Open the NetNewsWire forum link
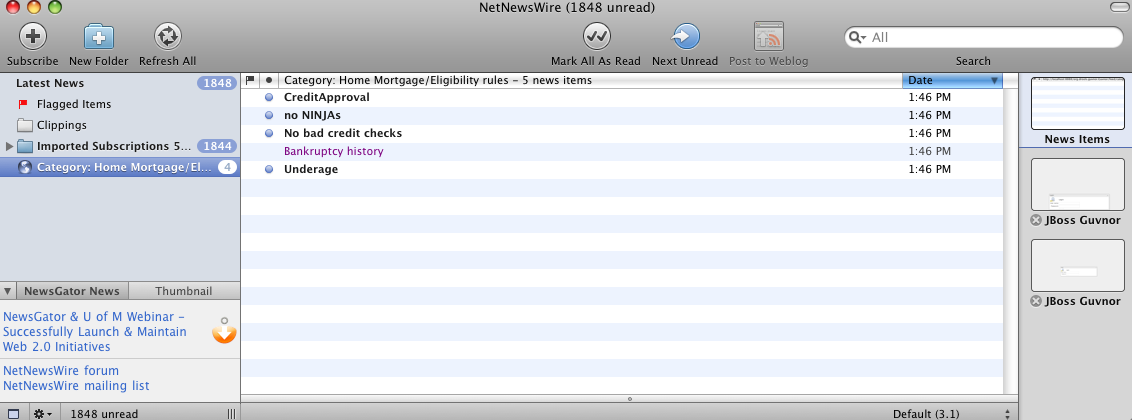The image size is (1132, 420). click(x=61, y=371)
